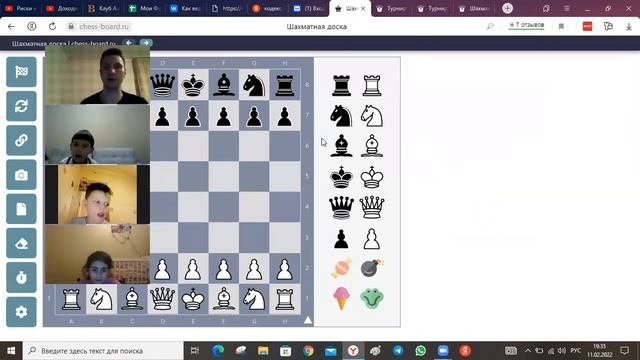Open a new browser tab with plus
The width and height of the screenshot is (640, 360).
[507, 8]
